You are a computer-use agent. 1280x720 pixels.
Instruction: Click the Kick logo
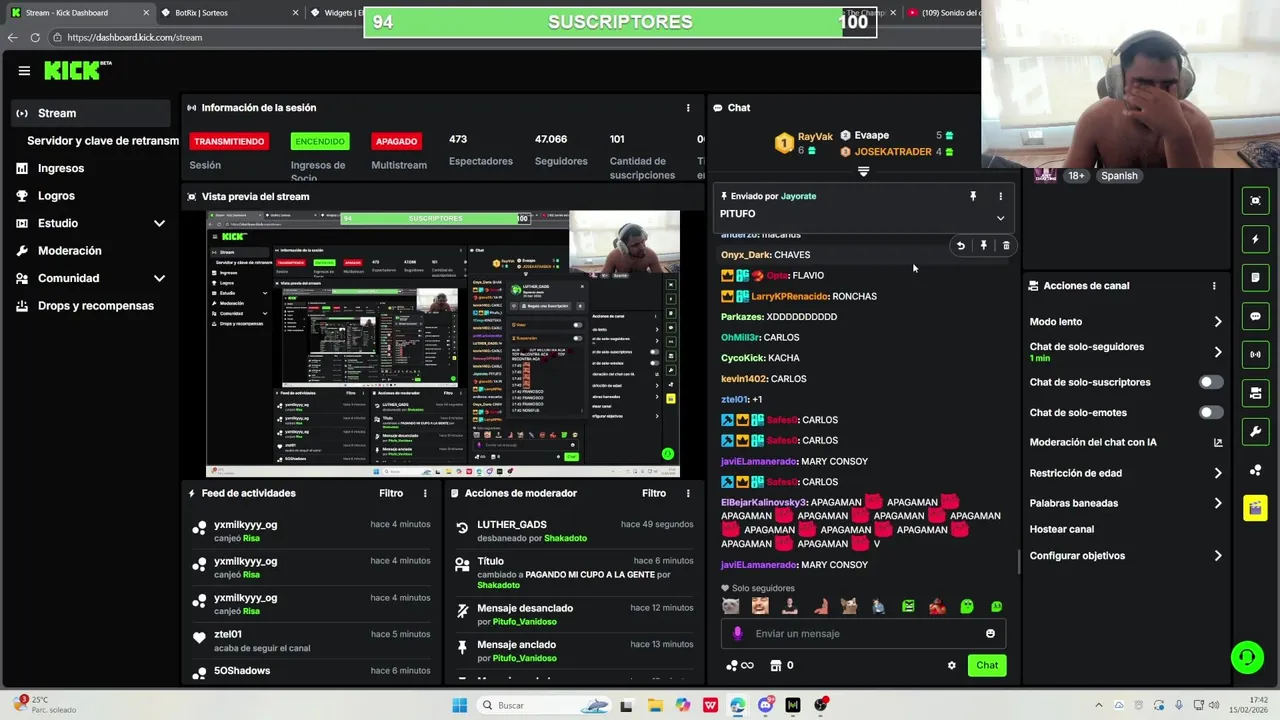[x=77, y=70]
